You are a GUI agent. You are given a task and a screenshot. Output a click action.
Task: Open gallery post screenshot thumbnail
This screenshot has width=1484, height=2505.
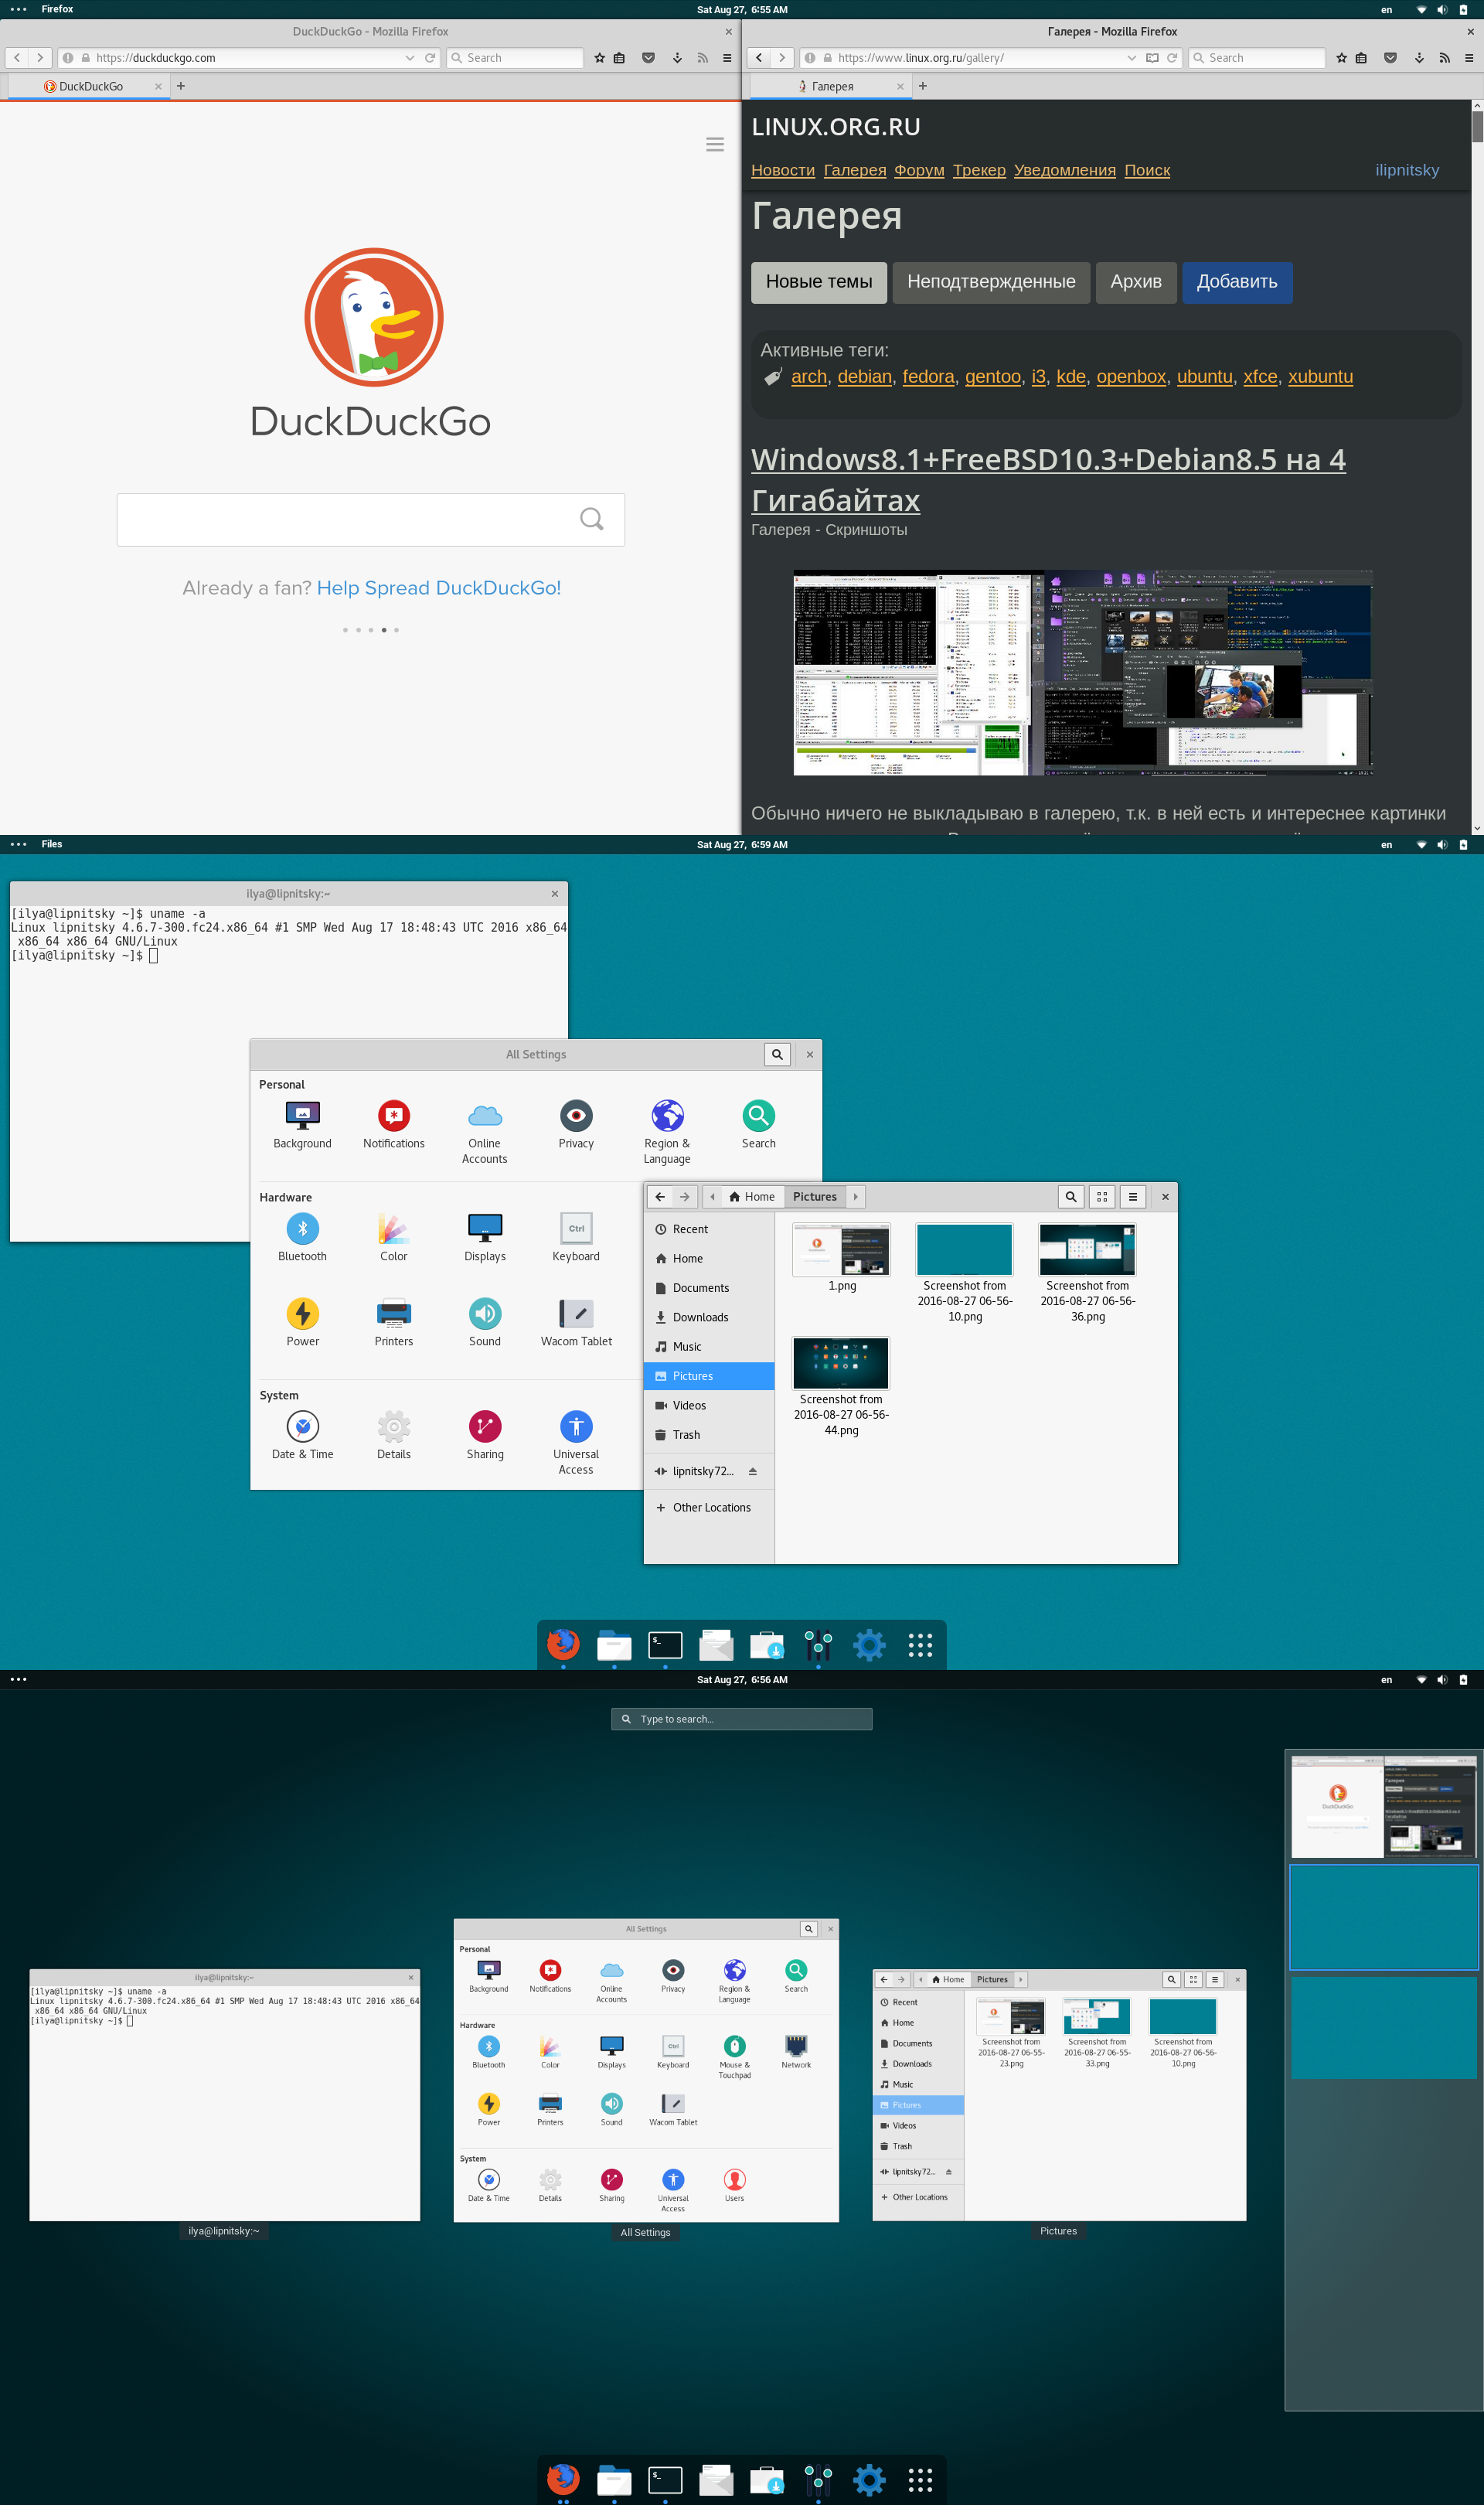click(x=1083, y=673)
